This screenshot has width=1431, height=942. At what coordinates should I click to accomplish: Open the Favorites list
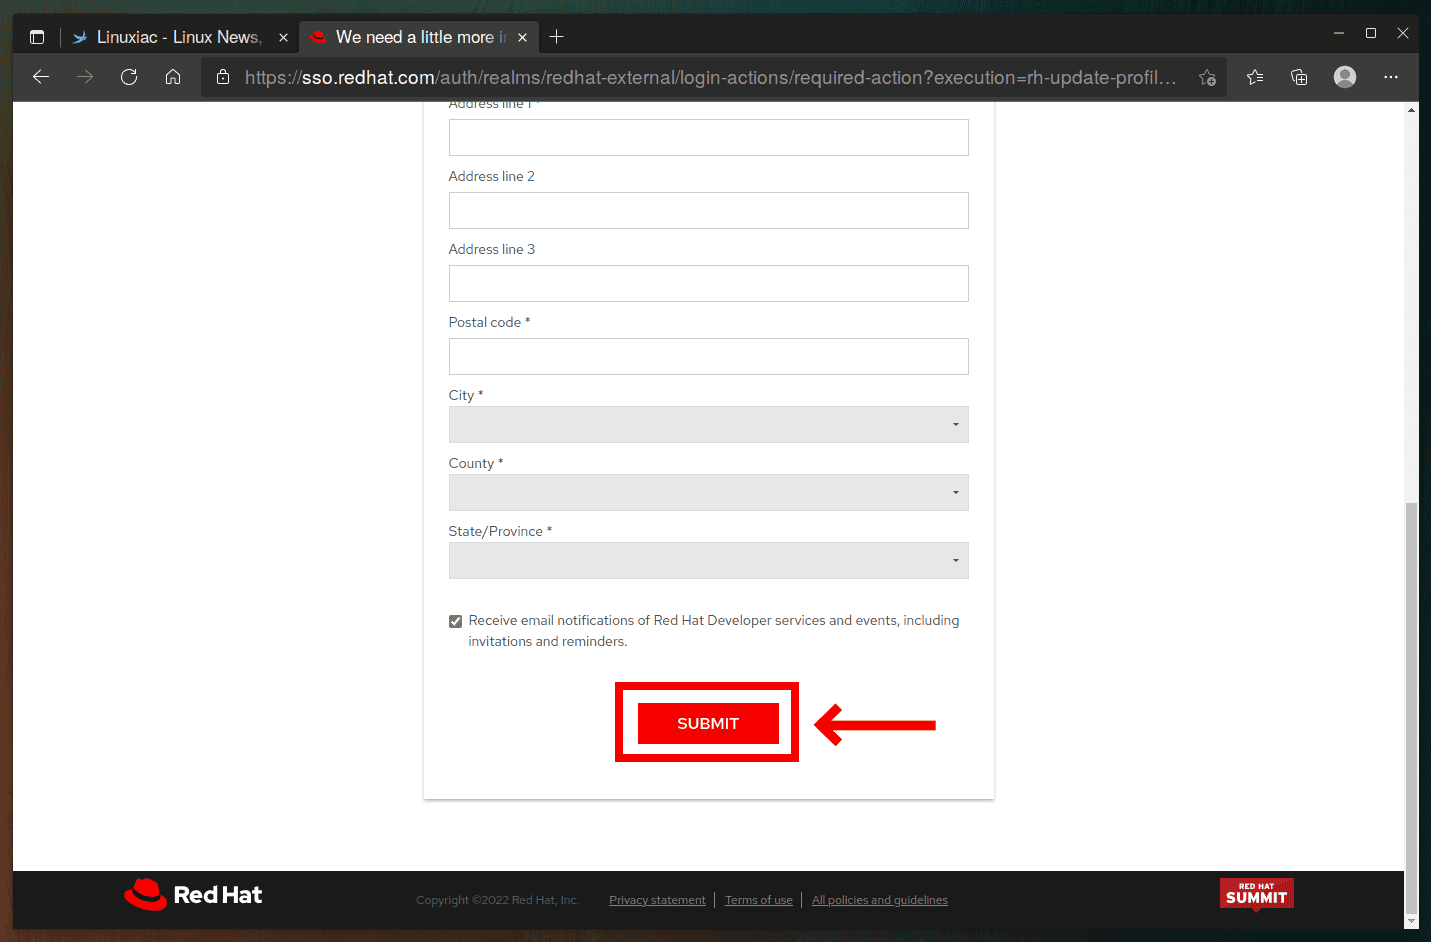pyautogui.click(x=1255, y=77)
